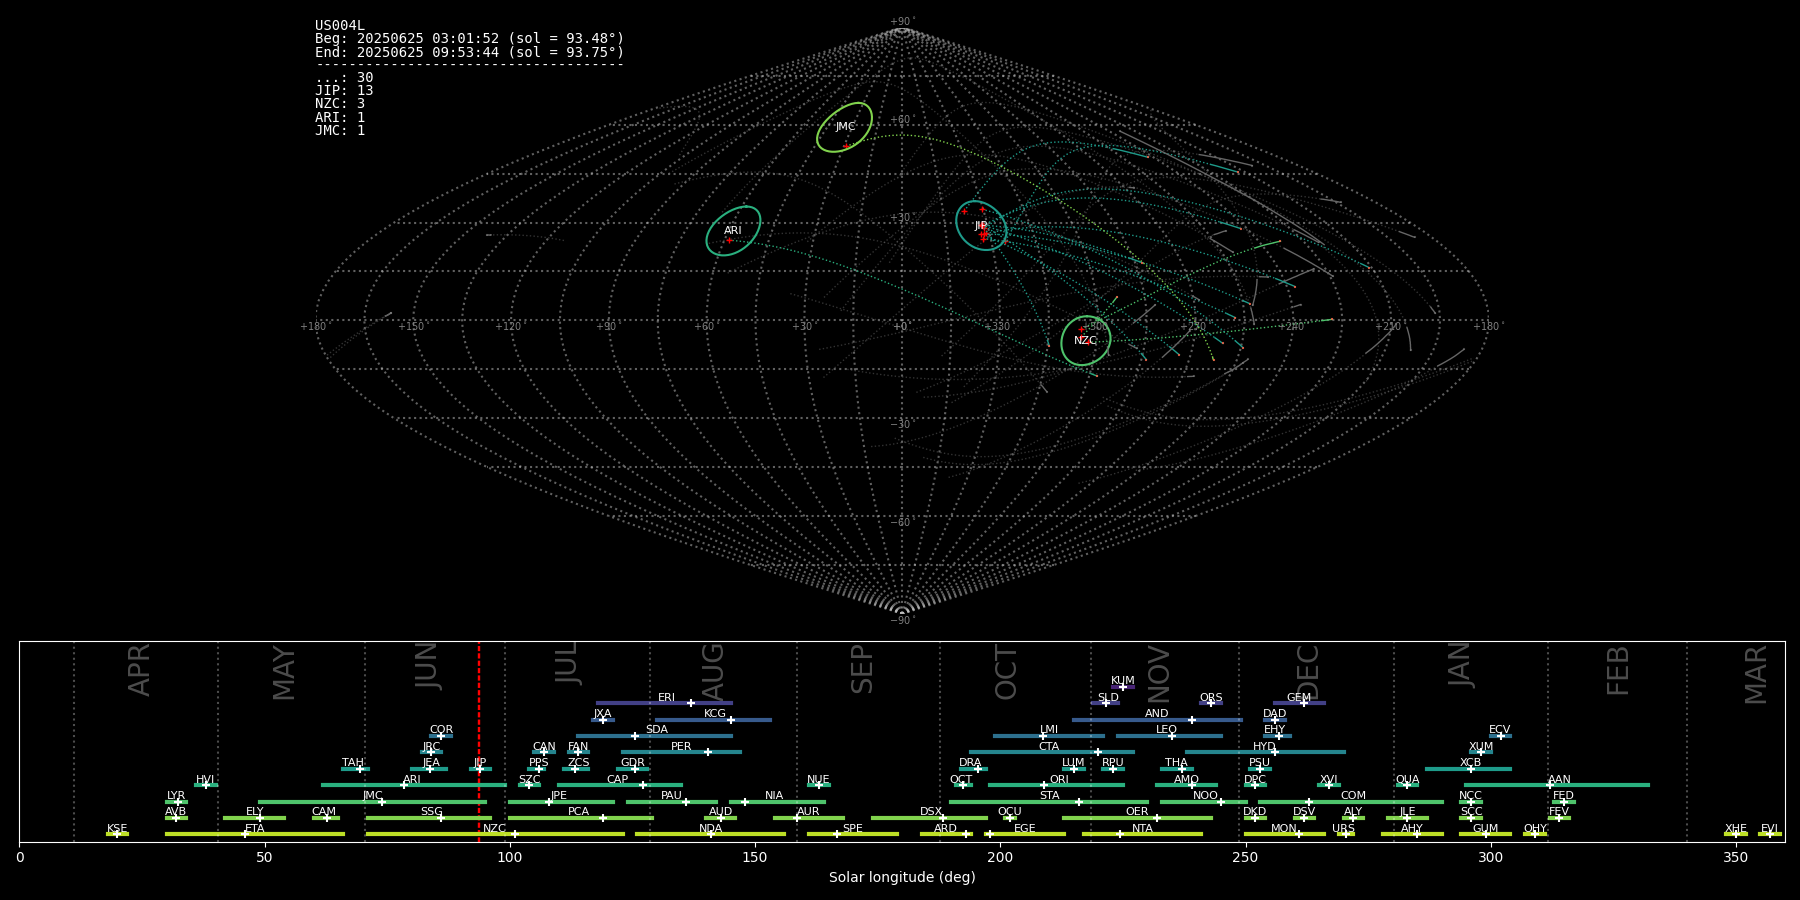Image resolution: width=1800 pixels, height=900 pixels.
Task: Click the QUA shower bar in timeline
Action: pyautogui.click(x=1409, y=785)
